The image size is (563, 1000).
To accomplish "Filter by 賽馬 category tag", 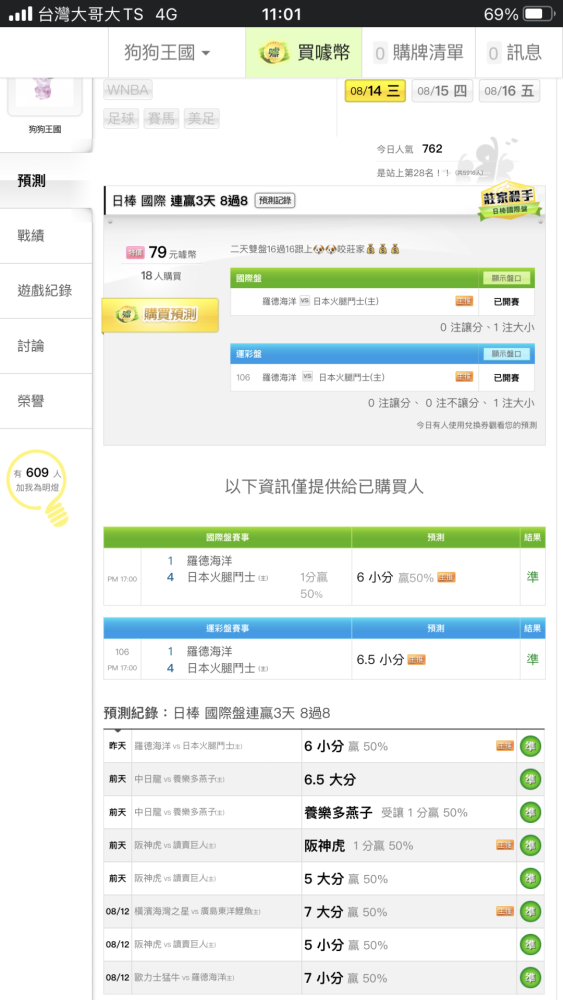I will pyautogui.click(x=161, y=118).
